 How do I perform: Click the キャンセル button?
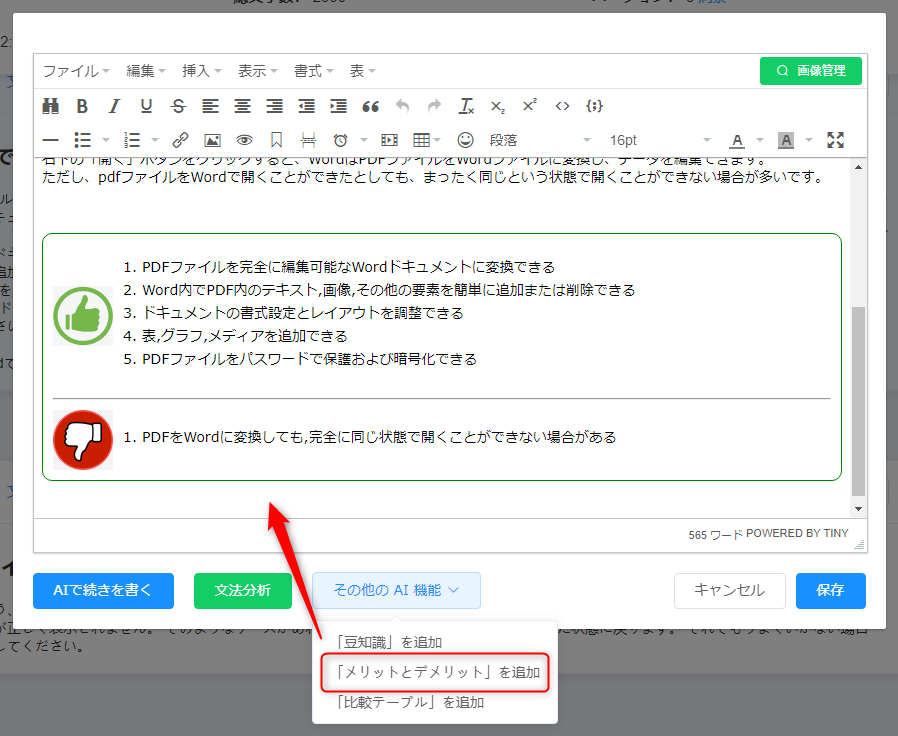tap(729, 591)
